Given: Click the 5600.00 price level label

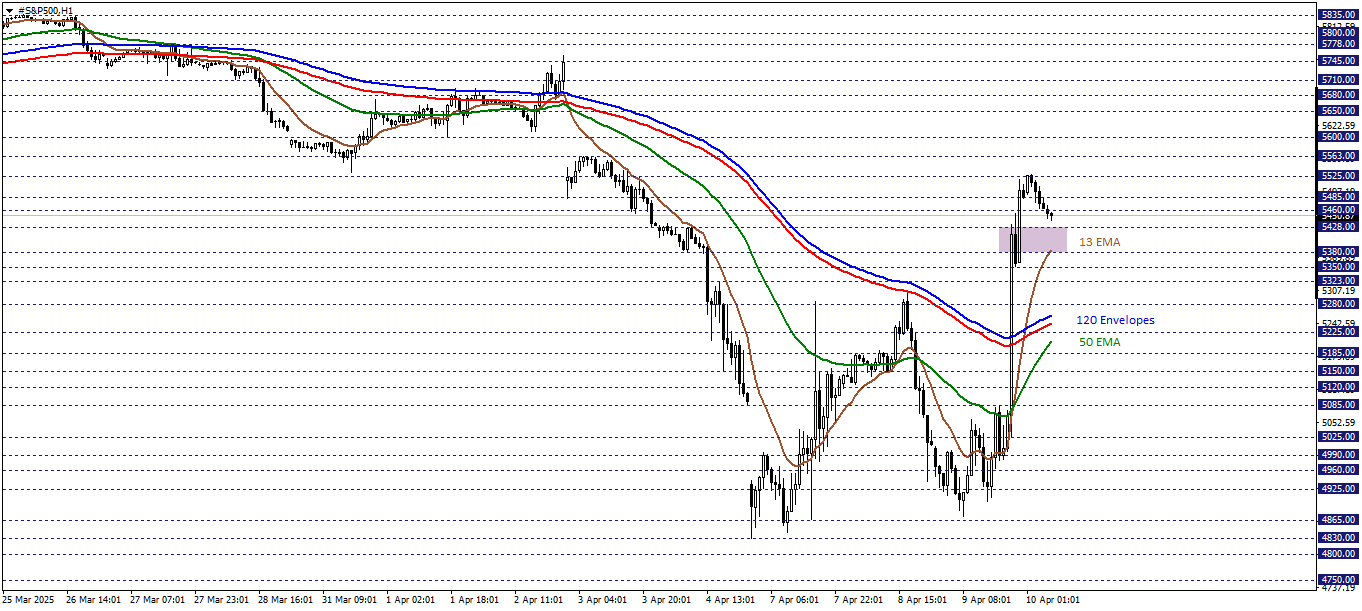Looking at the screenshot, I should click(x=1338, y=137).
